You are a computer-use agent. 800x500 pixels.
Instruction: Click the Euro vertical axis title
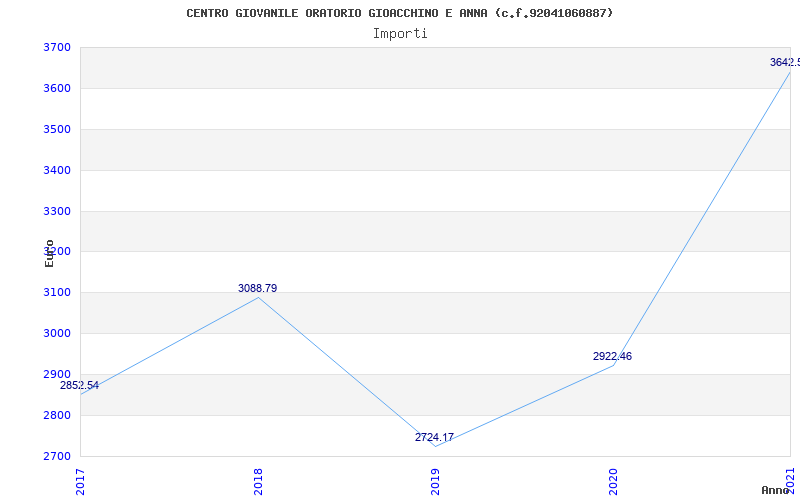point(49,254)
